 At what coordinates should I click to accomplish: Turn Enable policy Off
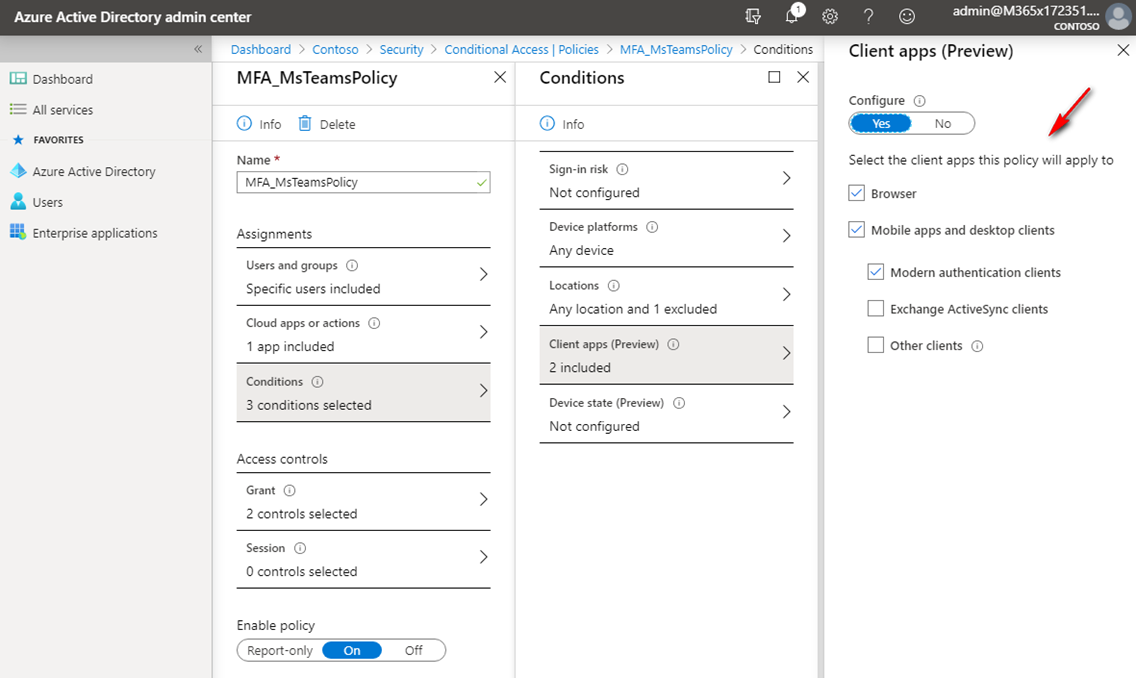(414, 650)
